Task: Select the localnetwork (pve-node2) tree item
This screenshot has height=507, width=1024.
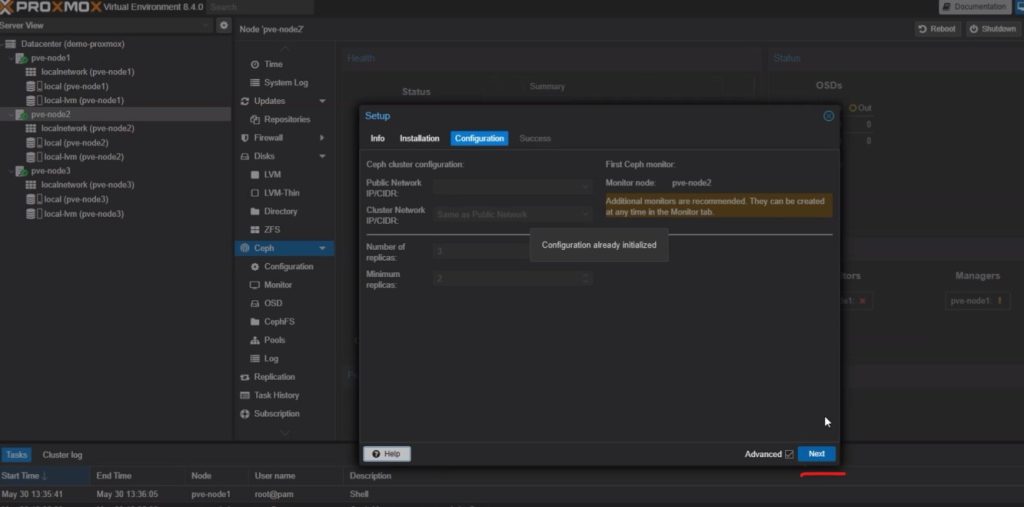Action: 88,129
